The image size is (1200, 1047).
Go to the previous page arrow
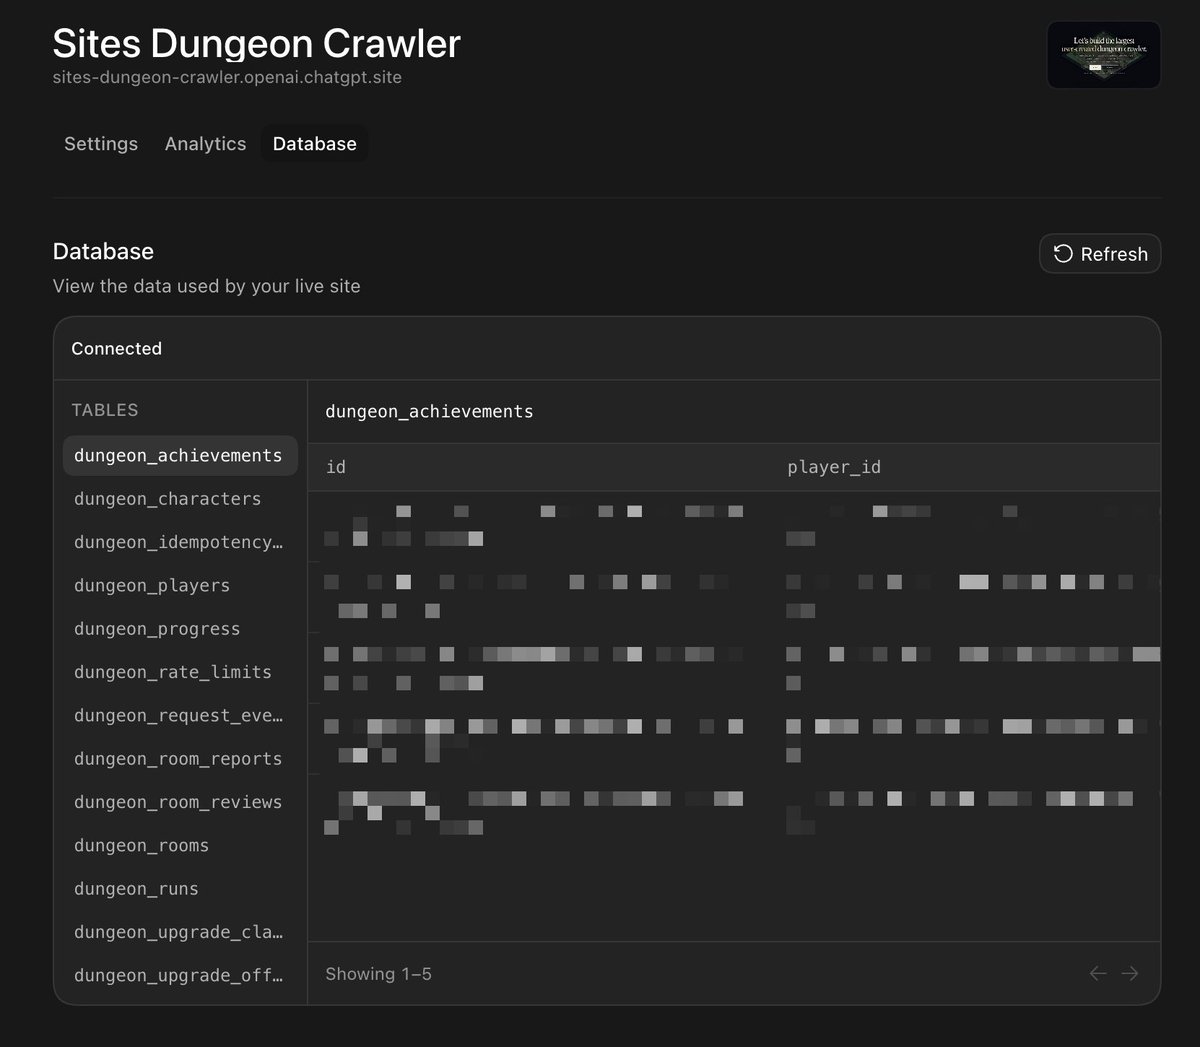(1098, 973)
